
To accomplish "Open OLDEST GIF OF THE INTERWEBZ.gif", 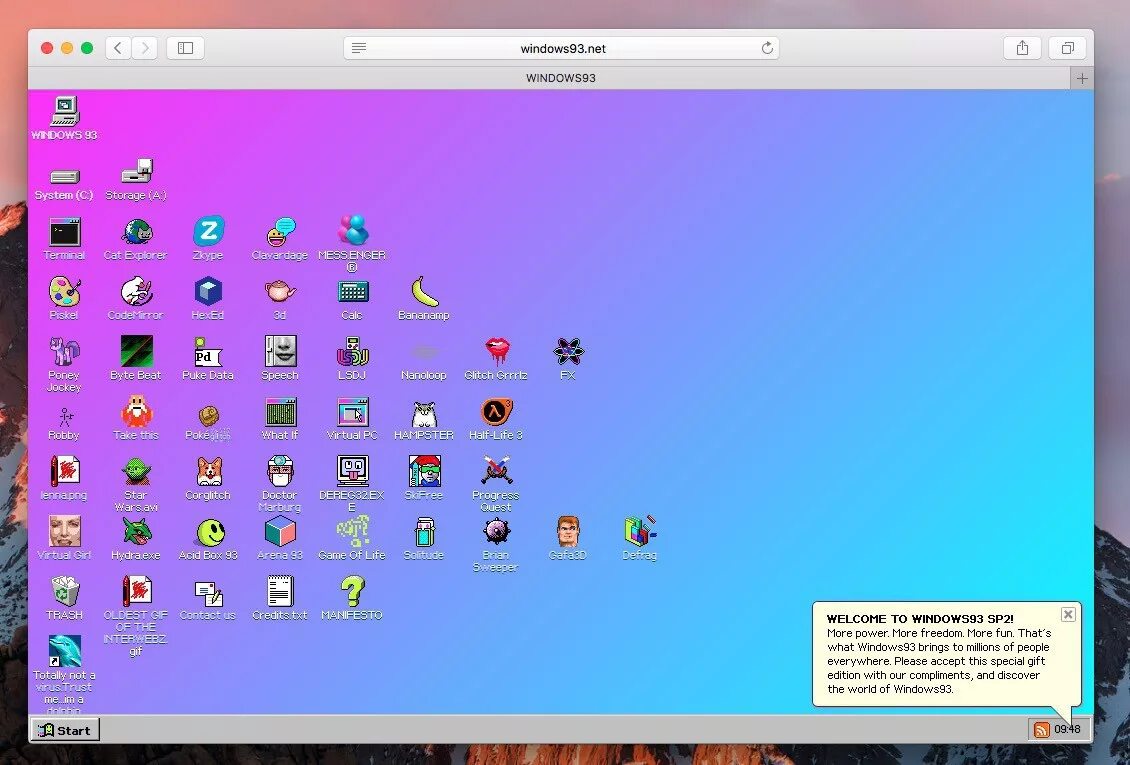I will 136,591.
